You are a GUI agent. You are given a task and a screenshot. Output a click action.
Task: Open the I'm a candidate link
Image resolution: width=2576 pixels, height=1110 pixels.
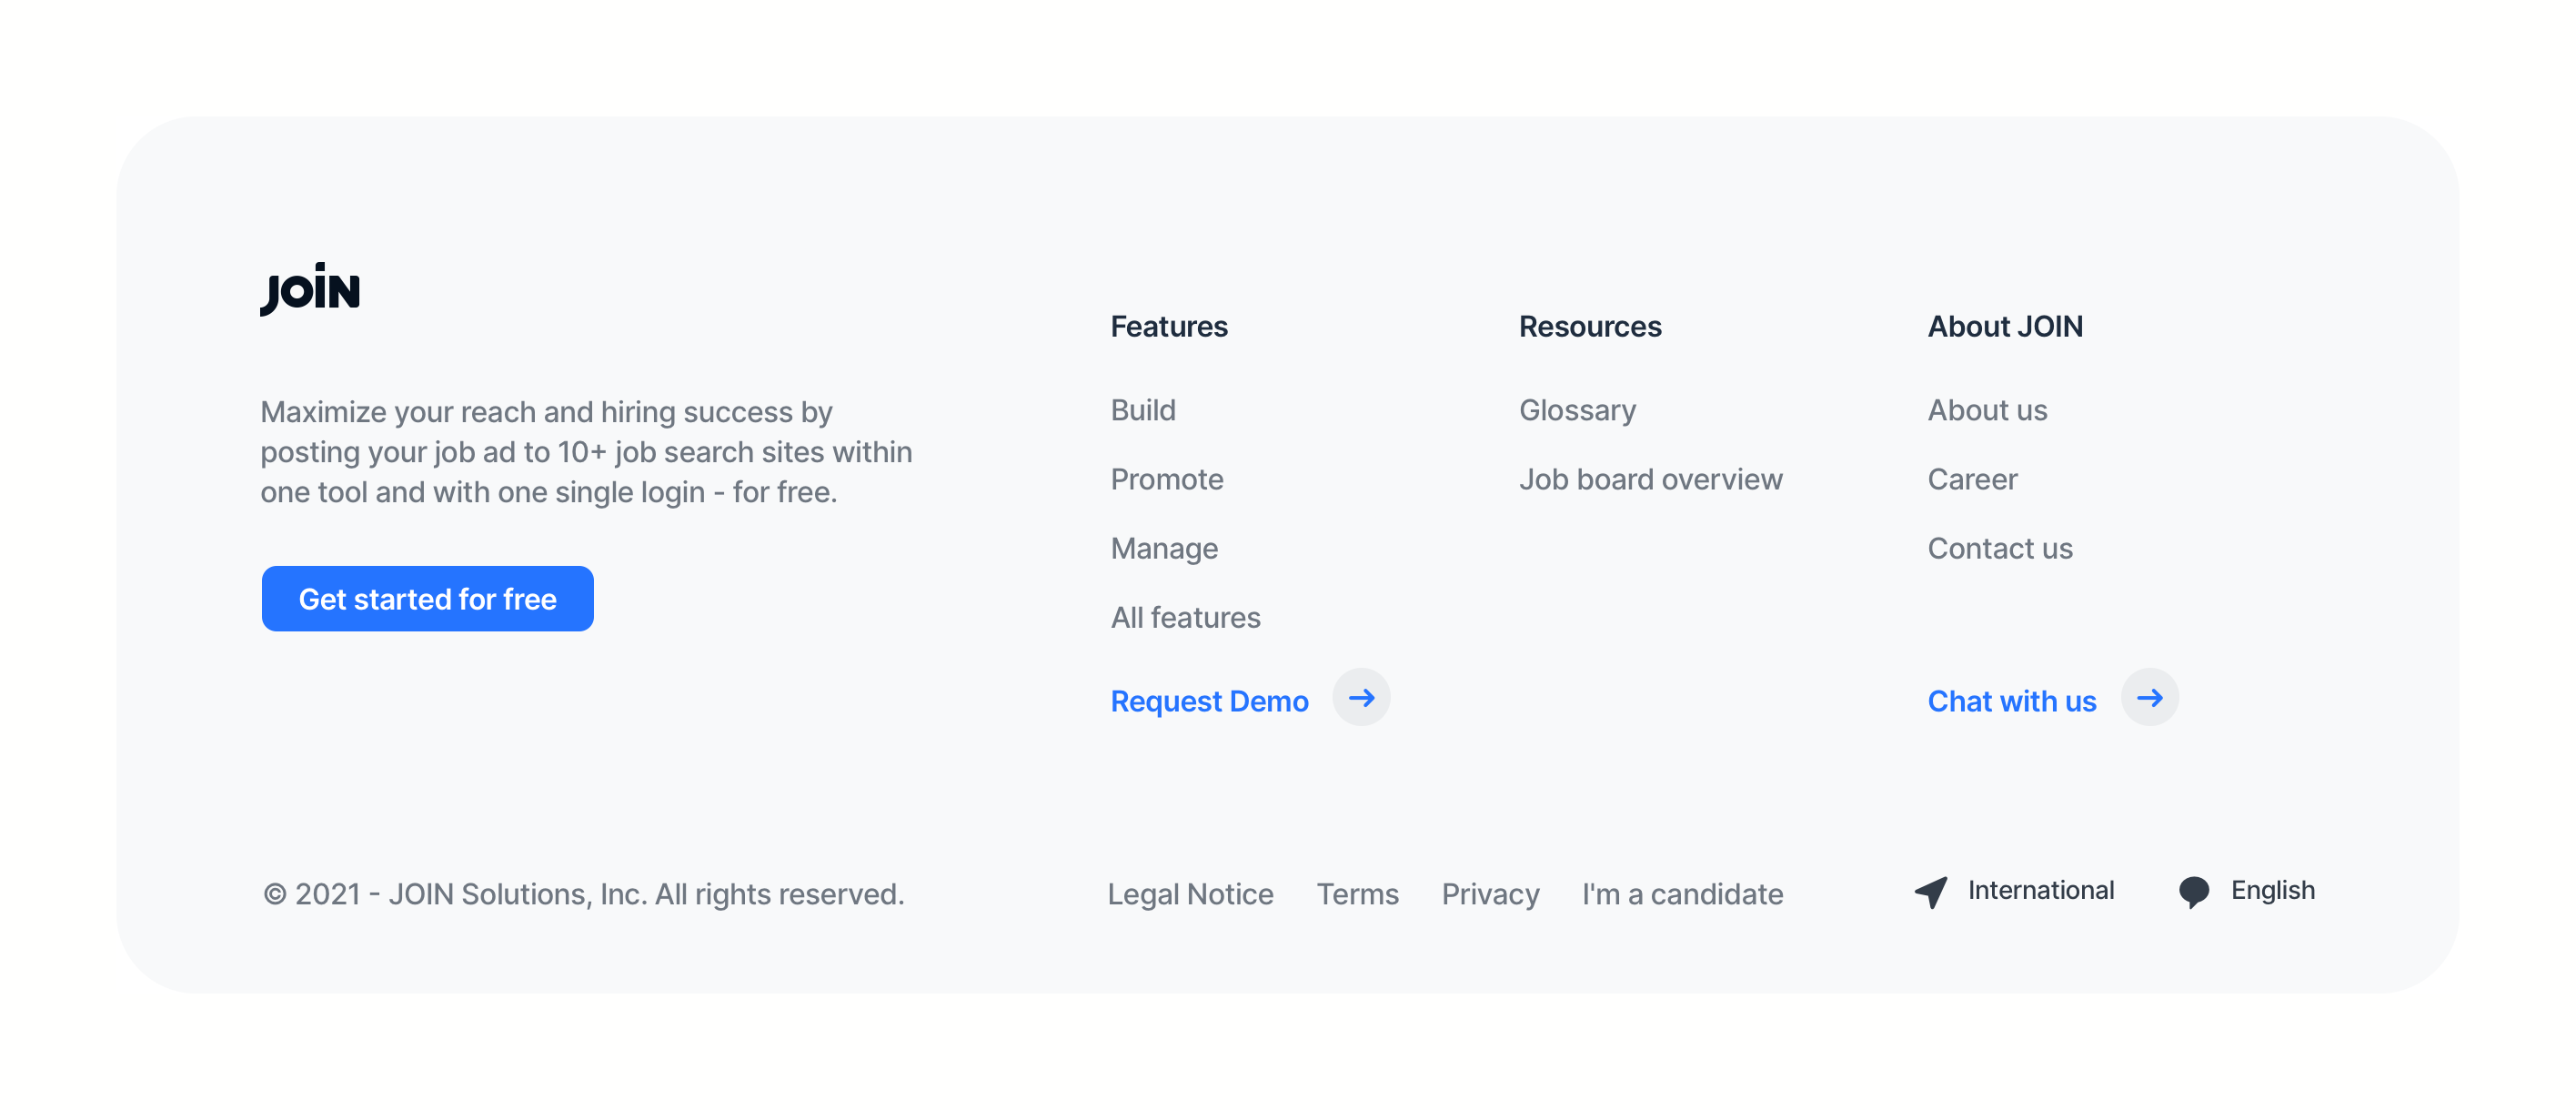pyautogui.click(x=1682, y=894)
